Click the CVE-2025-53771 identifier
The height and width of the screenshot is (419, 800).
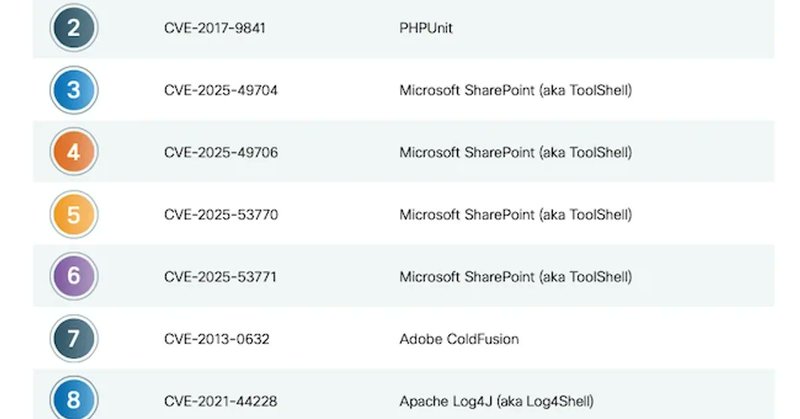point(220,277)
